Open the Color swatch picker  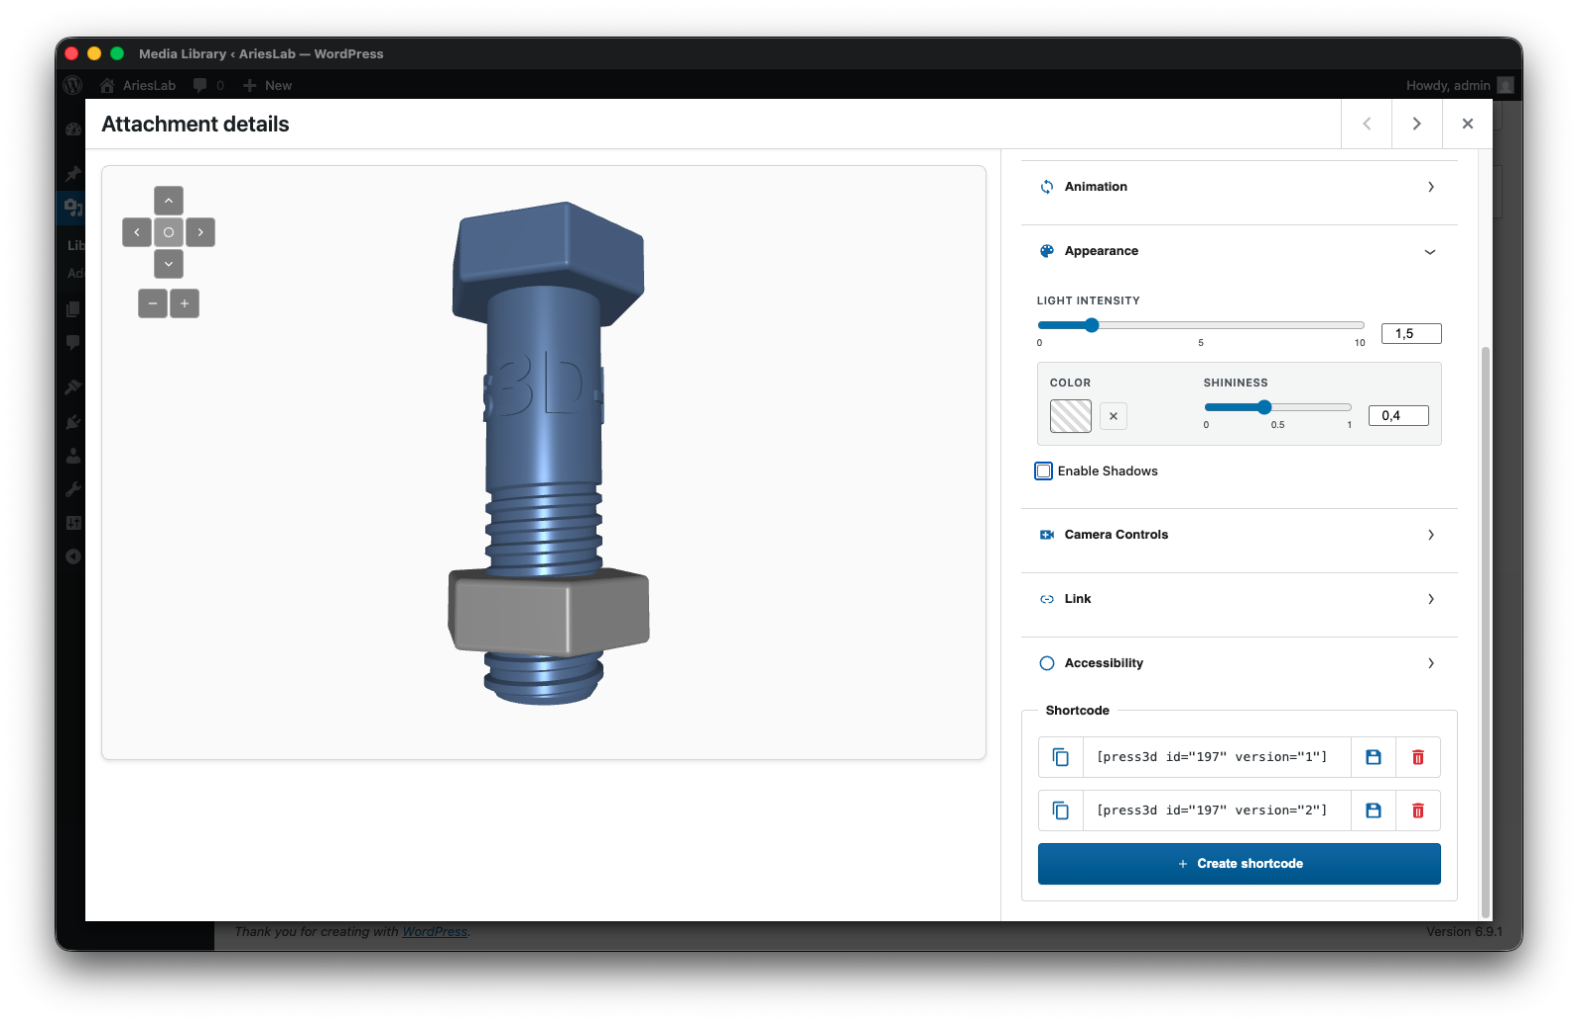pos(1071,416)
